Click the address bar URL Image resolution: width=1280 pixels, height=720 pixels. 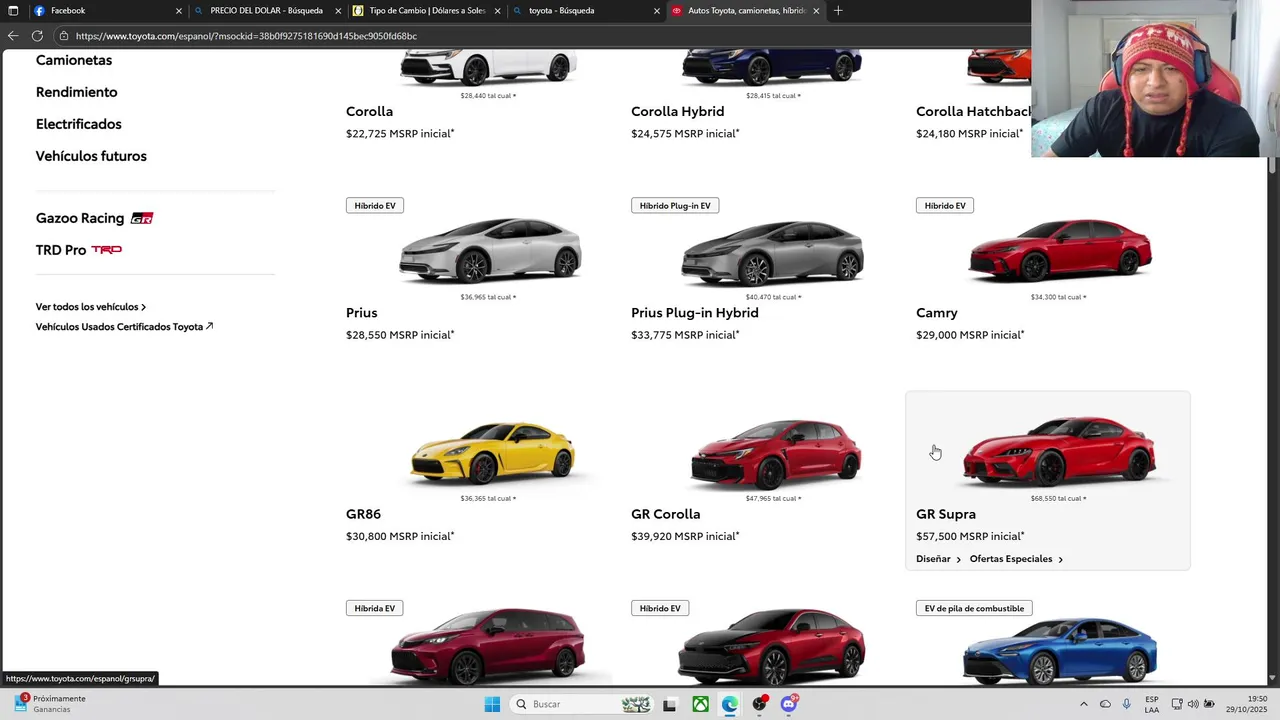pyautogui.click(x=246, y=36)
